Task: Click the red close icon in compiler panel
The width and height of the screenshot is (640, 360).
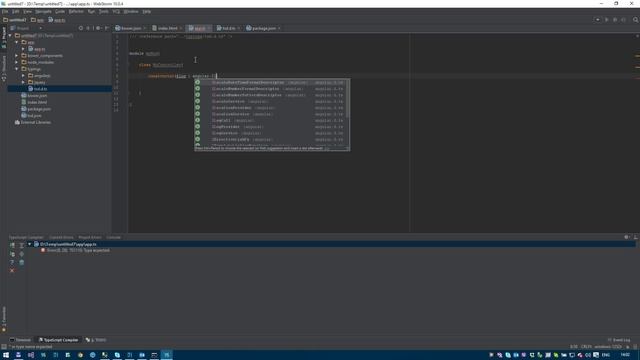Action: click(12, 271)
